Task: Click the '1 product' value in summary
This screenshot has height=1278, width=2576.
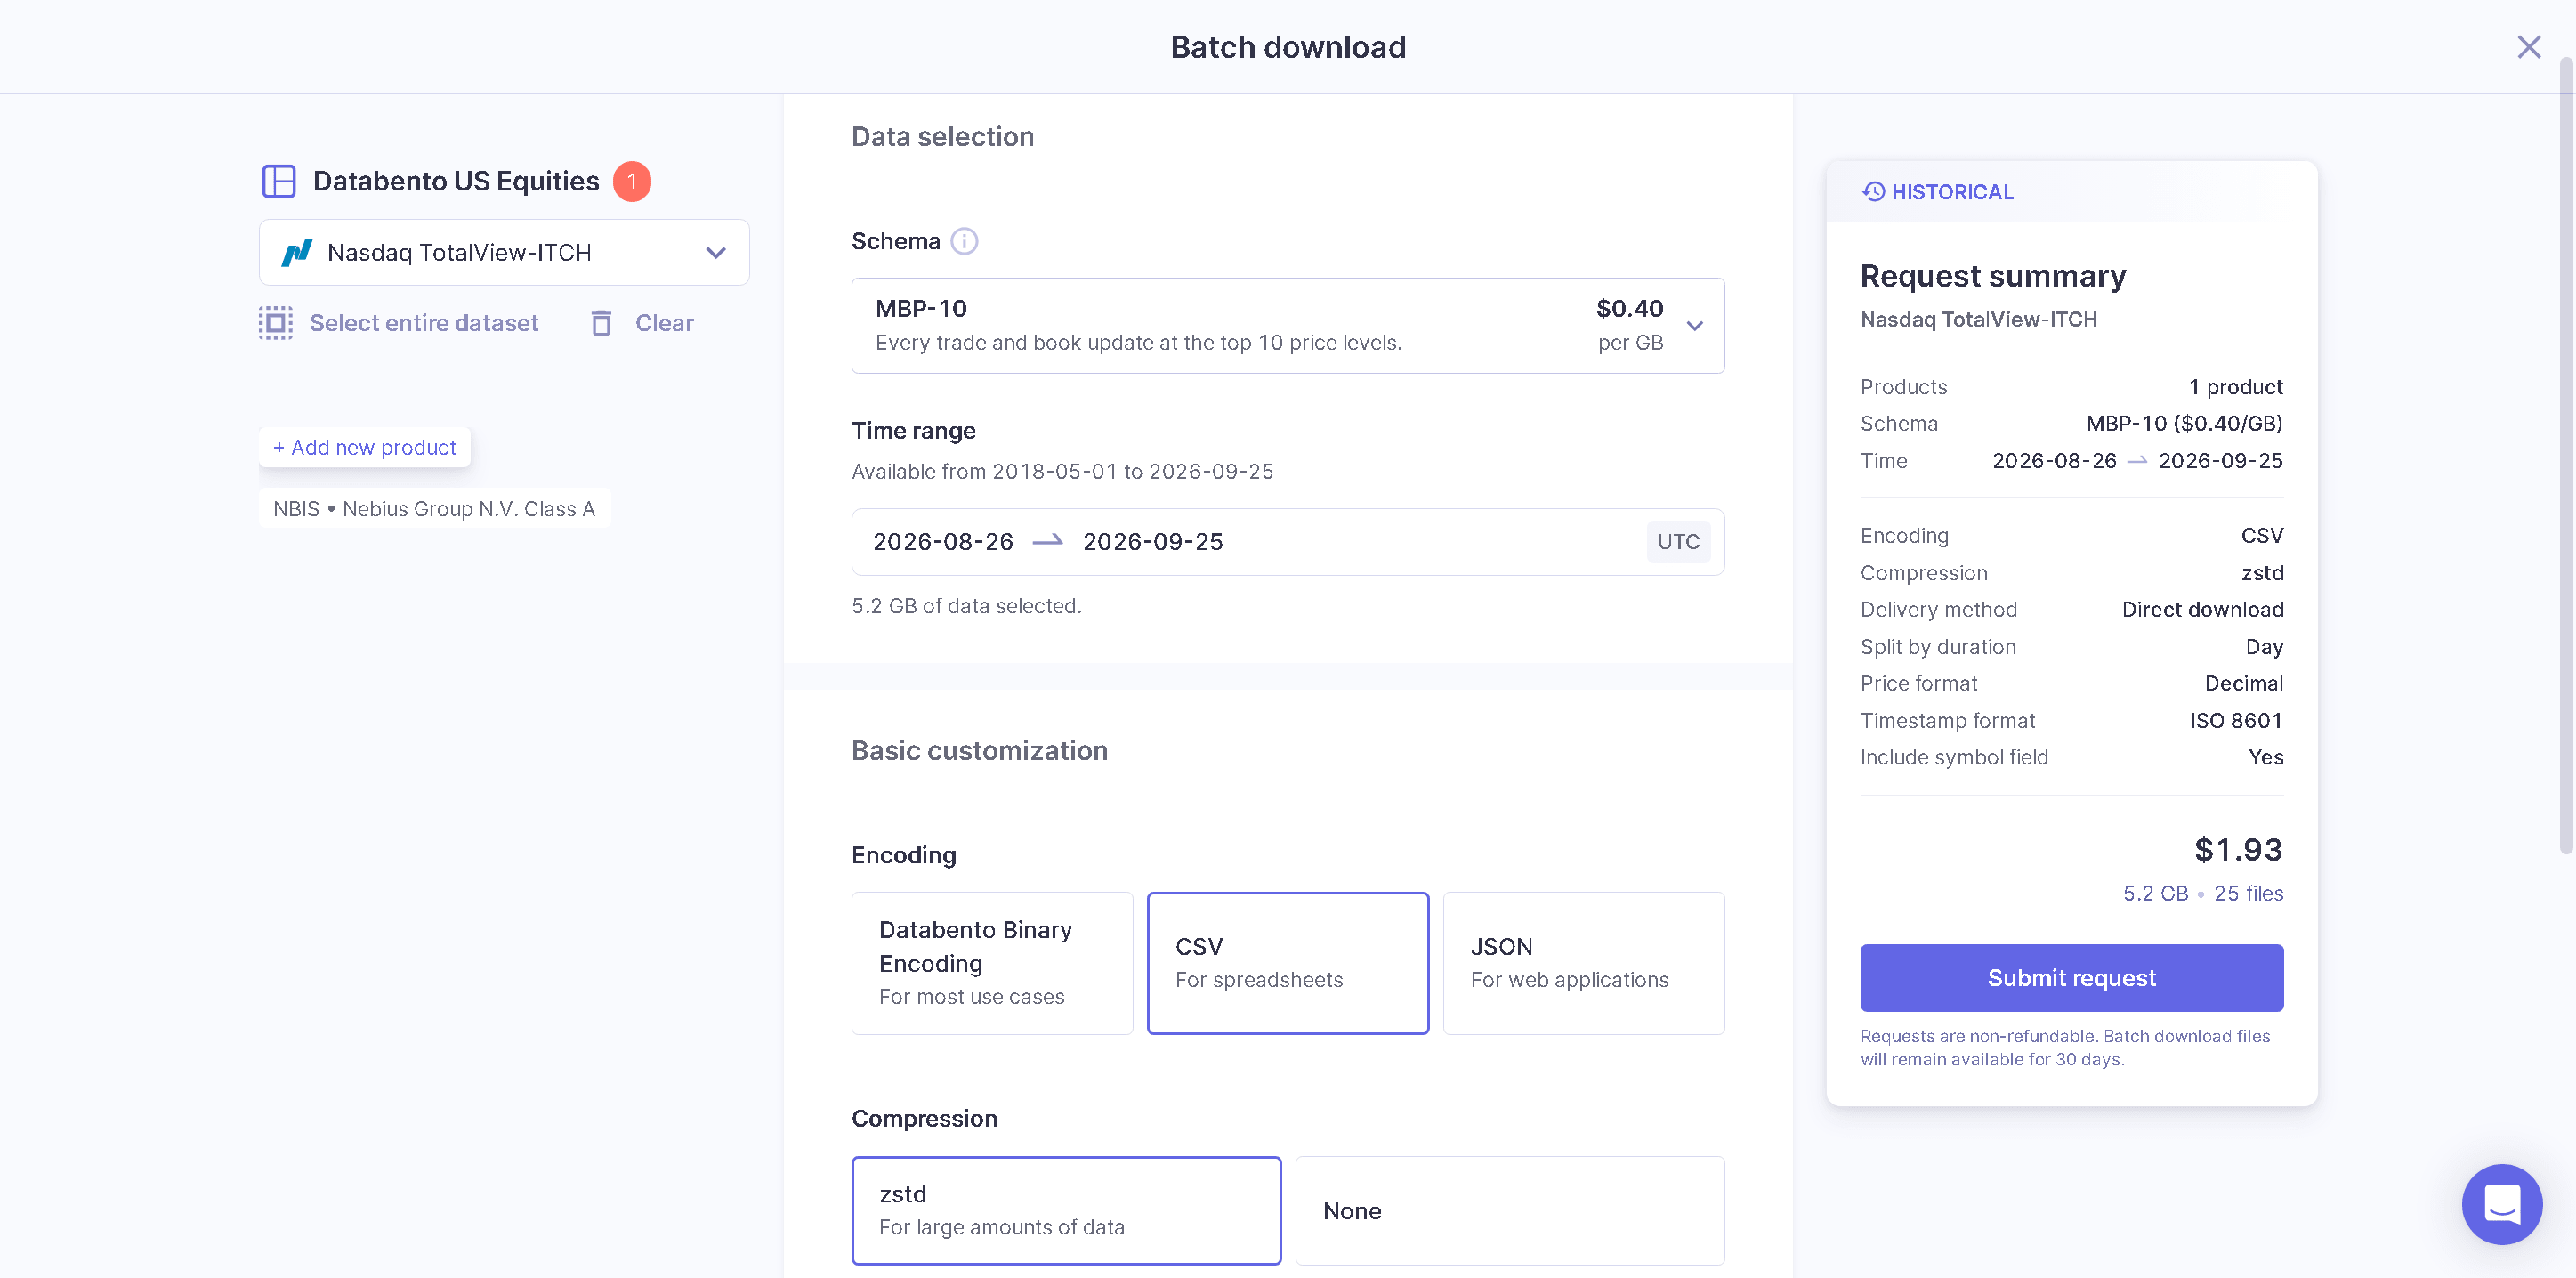Action: (x=2235, y=387)
